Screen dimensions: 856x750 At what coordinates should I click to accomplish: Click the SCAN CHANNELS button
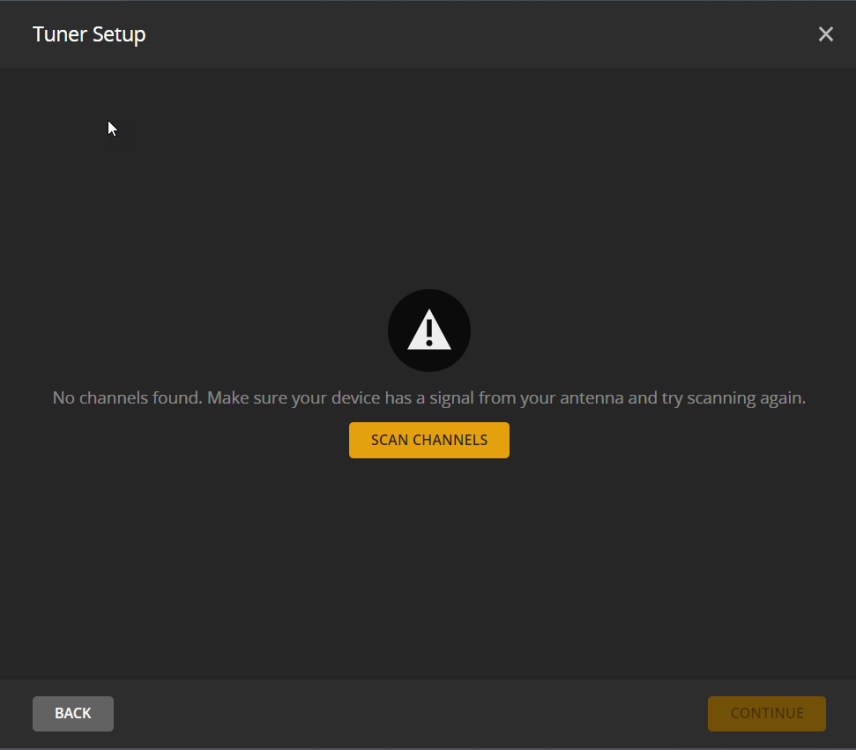pyautogui.click(x=429, y=440)
